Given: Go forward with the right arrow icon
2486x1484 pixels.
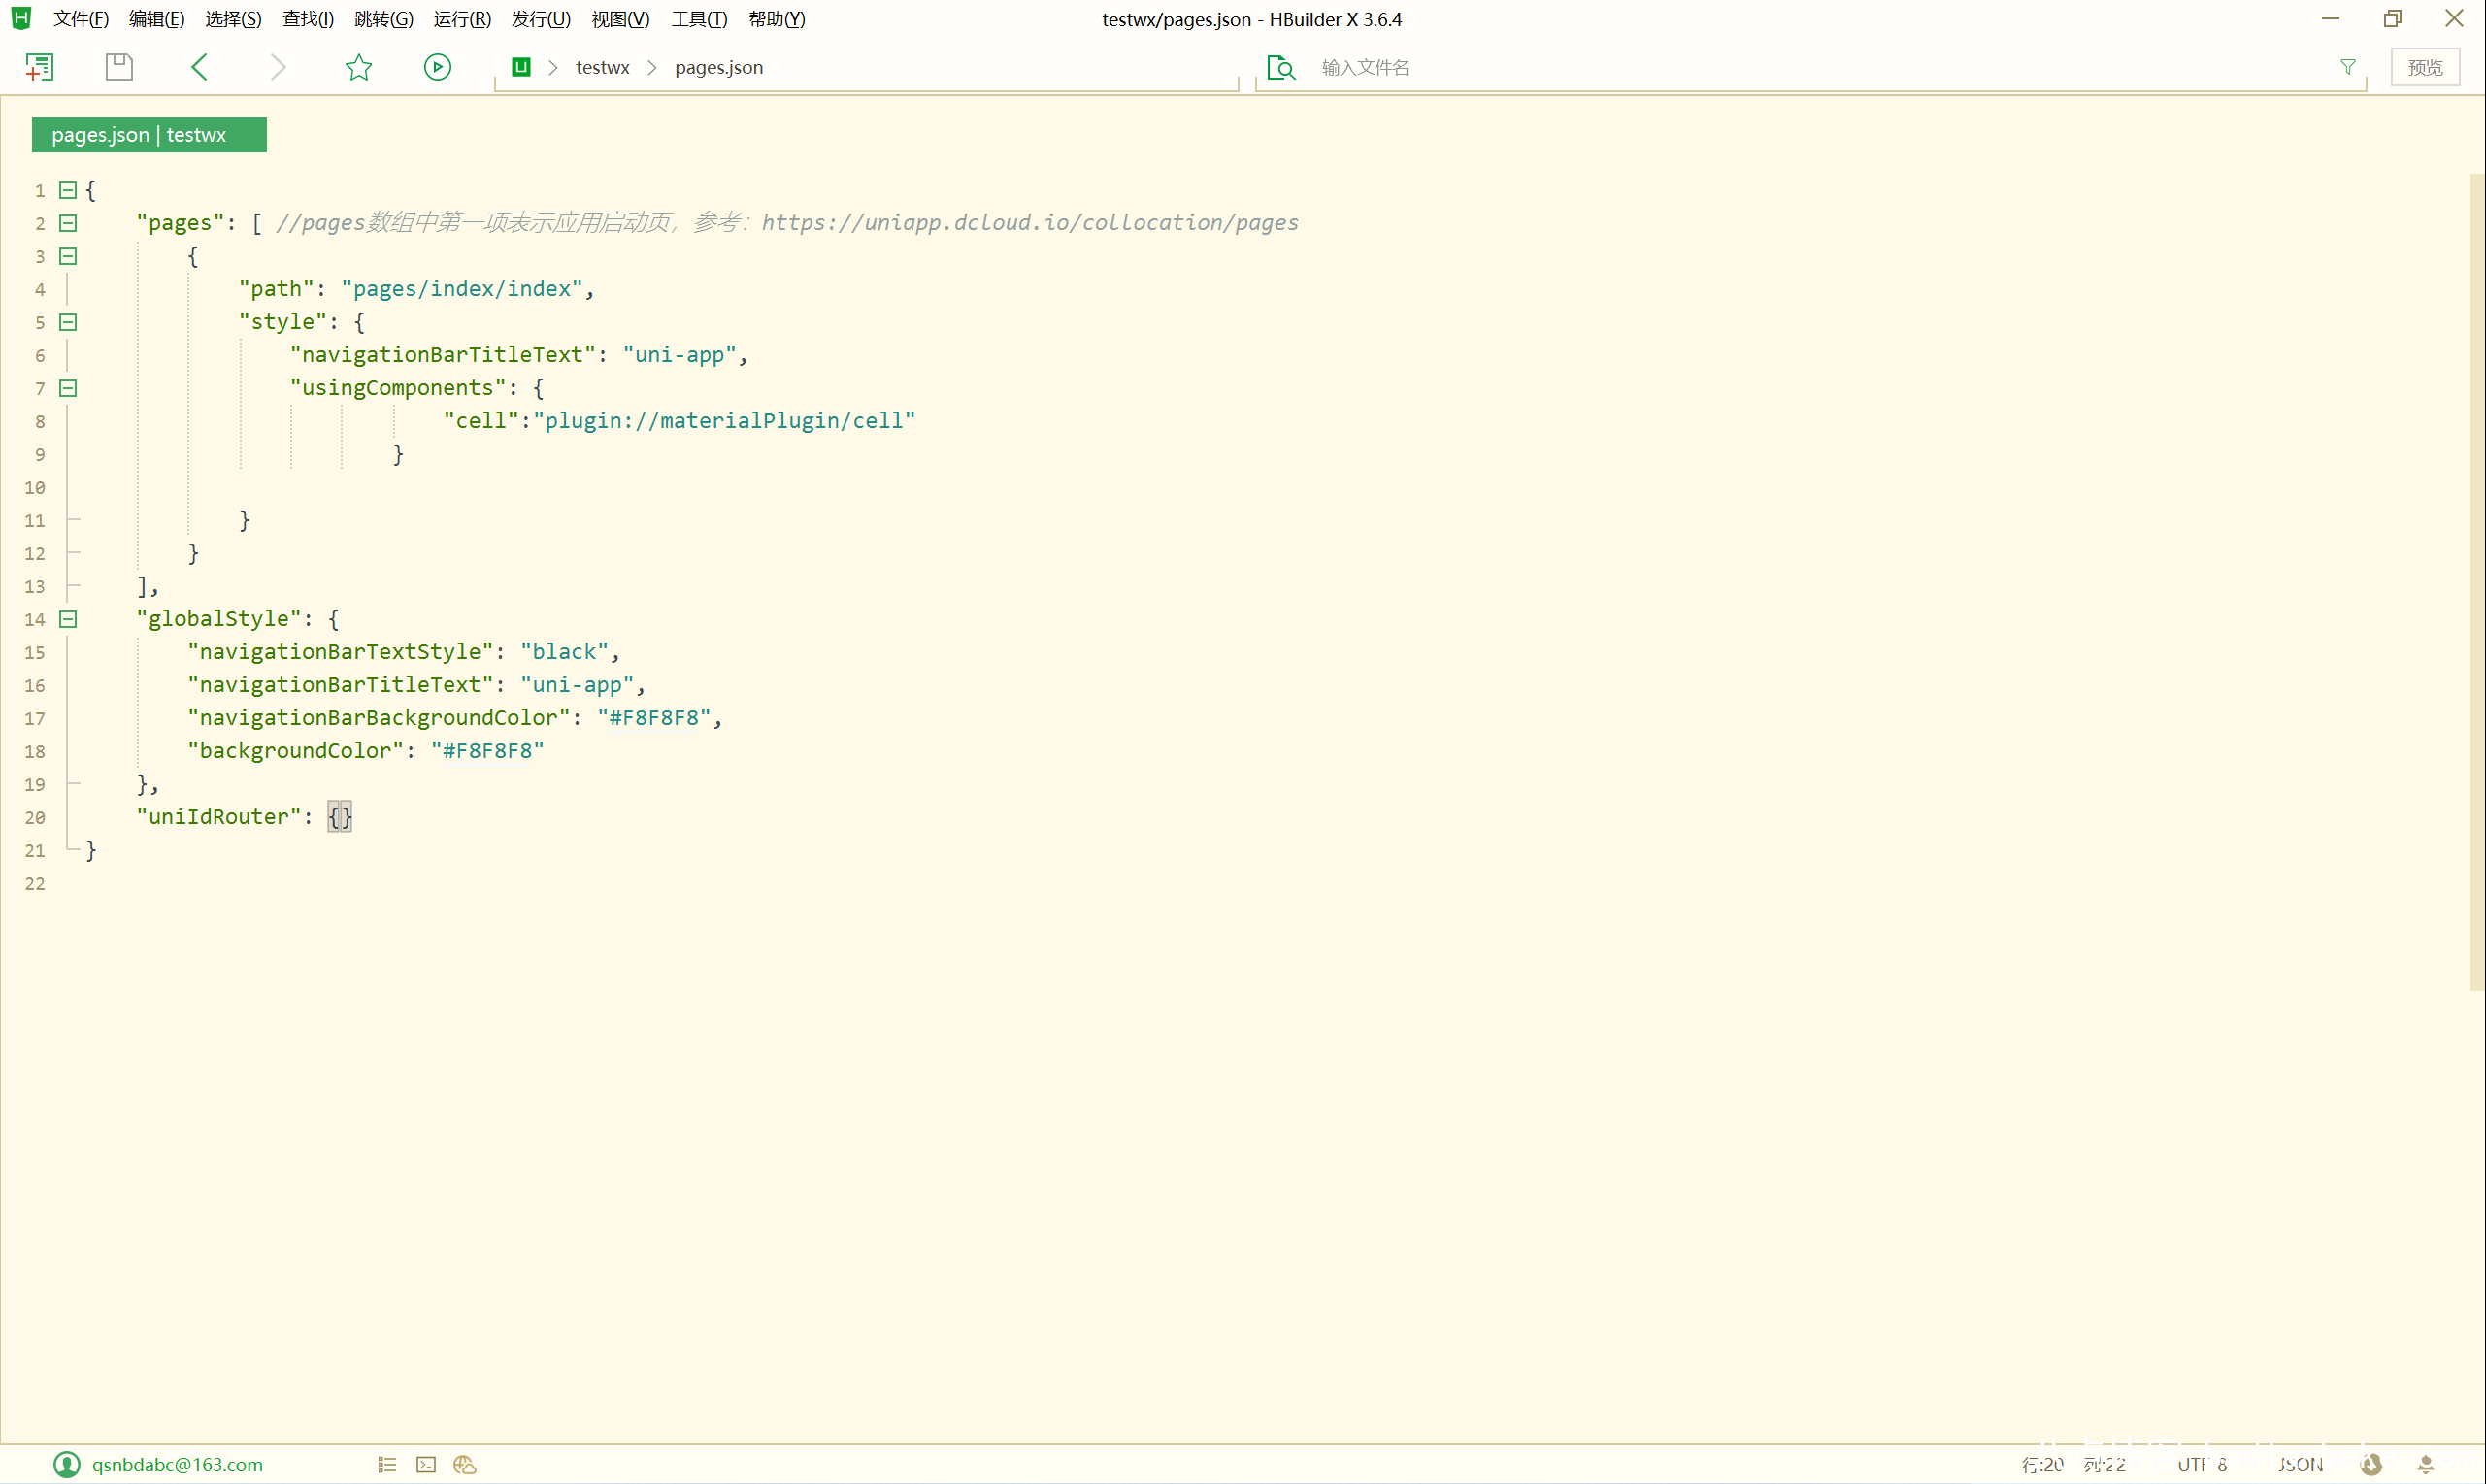Looking at the screenshot, I should pyautogui.click(x=278, y=67).
